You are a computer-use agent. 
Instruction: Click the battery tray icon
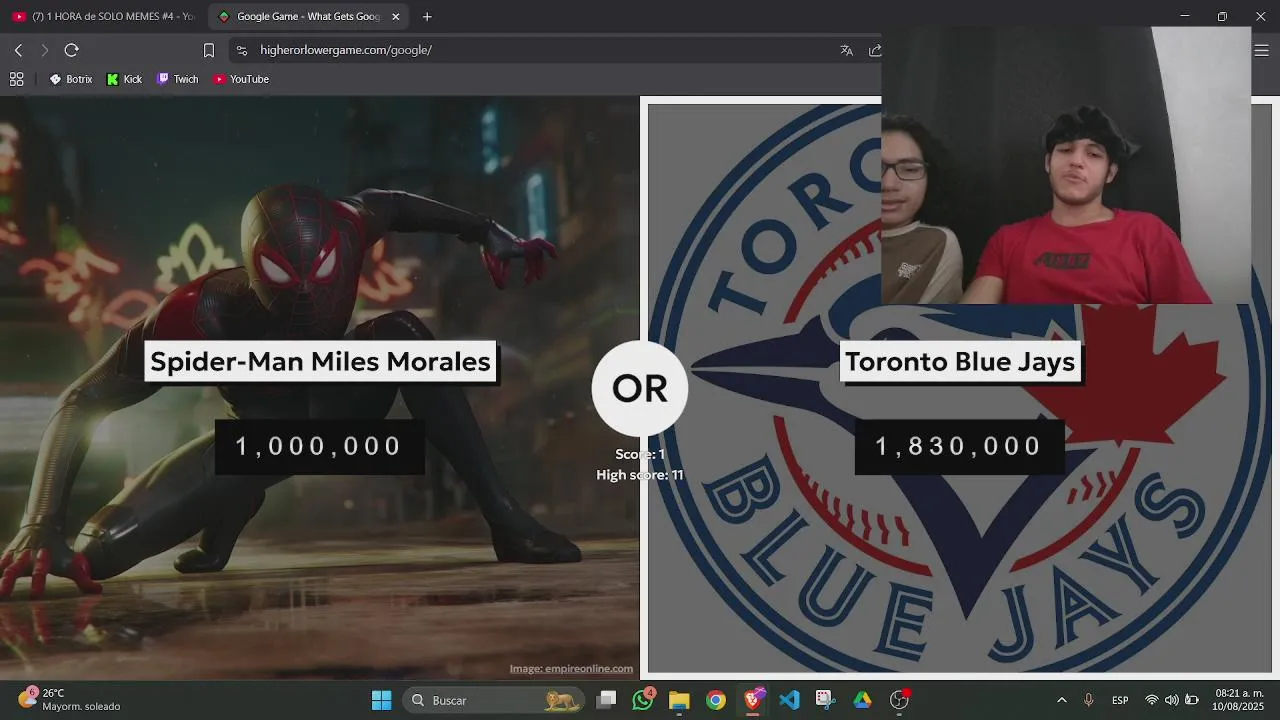pyautogui.click(x=1192, y=700)
